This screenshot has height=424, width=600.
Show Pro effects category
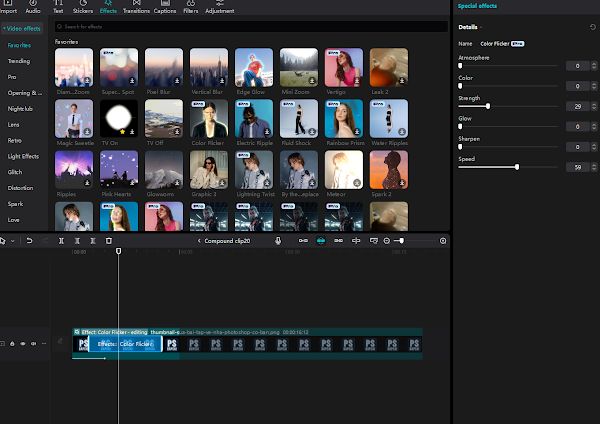coord(12,77)
